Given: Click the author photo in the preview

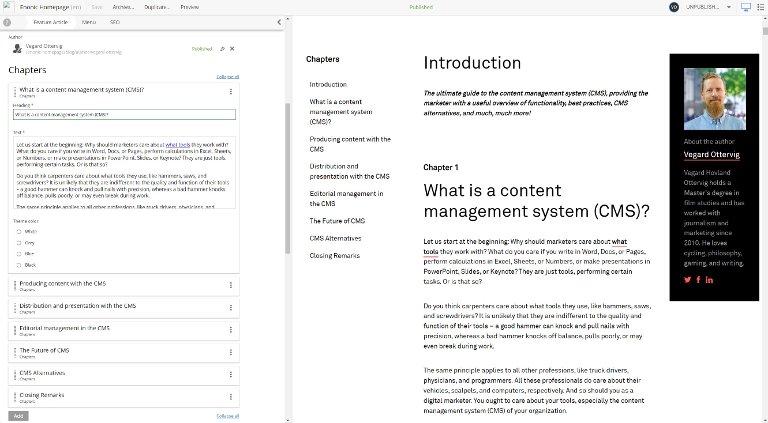Looking at the screenshot, I should pyautogui.click(x=715, y=99).
